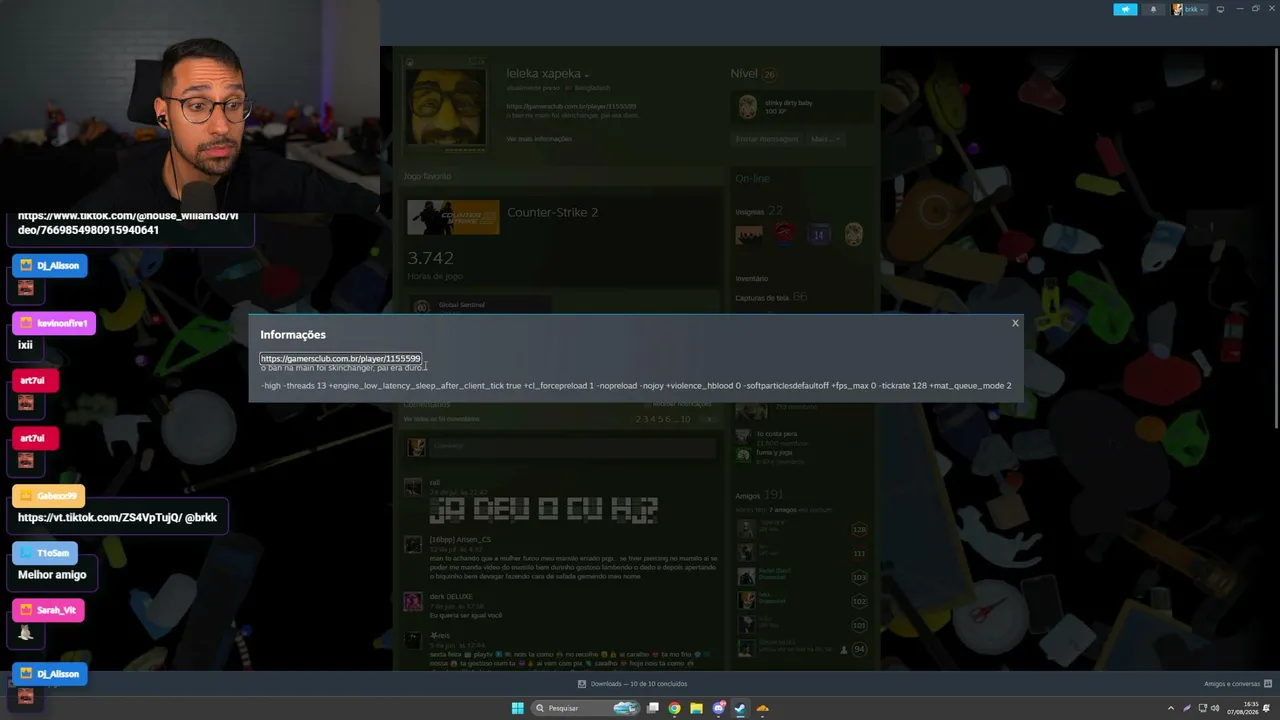Open Task View in taskbar
Image resolution: width=1280 pixels, height=720 pixels.
point(653,708)
